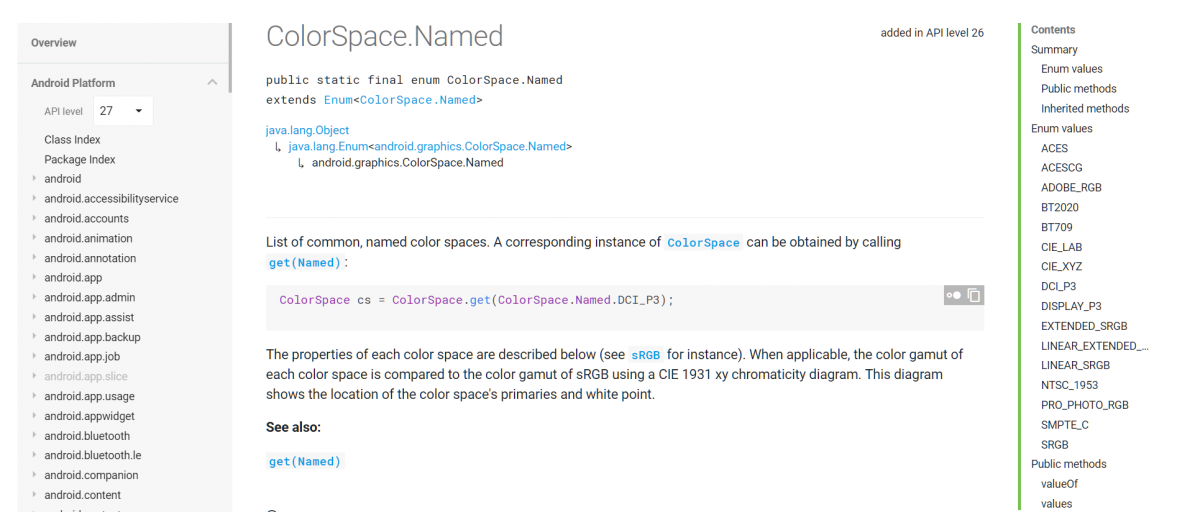Jump to DCI_P3 in Contents
Image resolution: width=1200 pixels, height=512 pixels.
[1058, 286]
